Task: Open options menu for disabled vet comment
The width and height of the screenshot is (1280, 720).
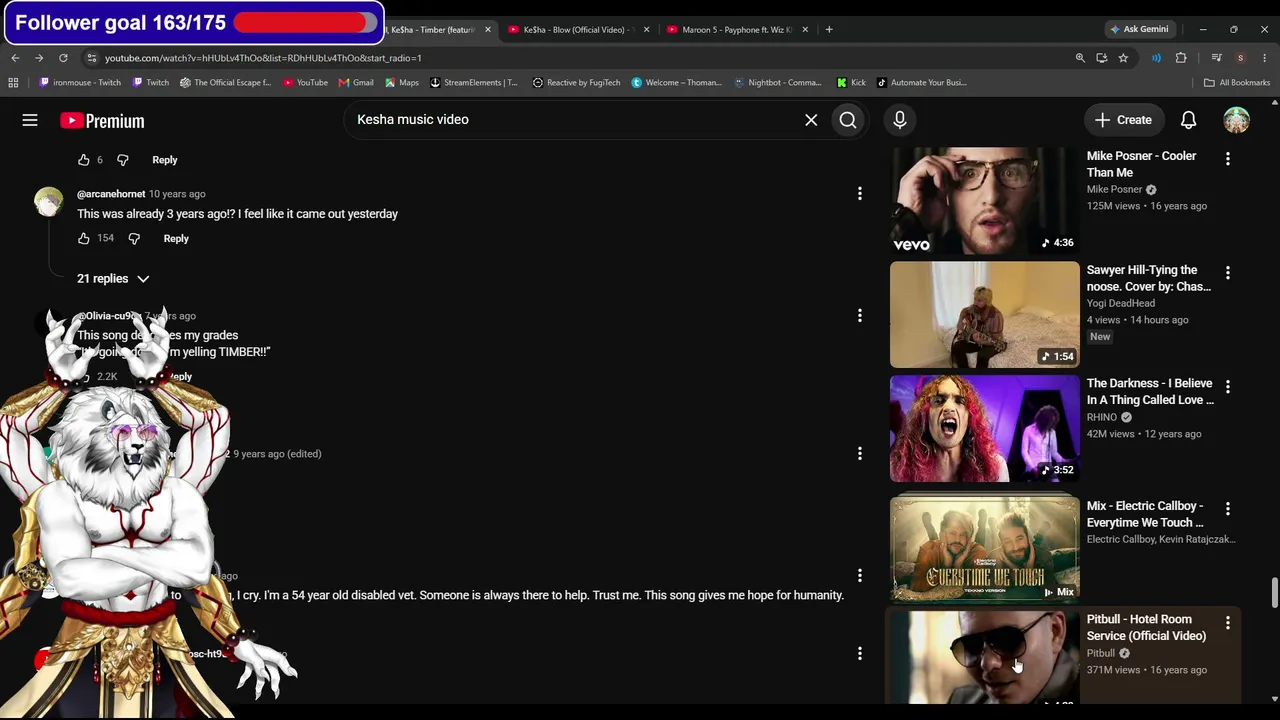Action: (x=860, y=576)
